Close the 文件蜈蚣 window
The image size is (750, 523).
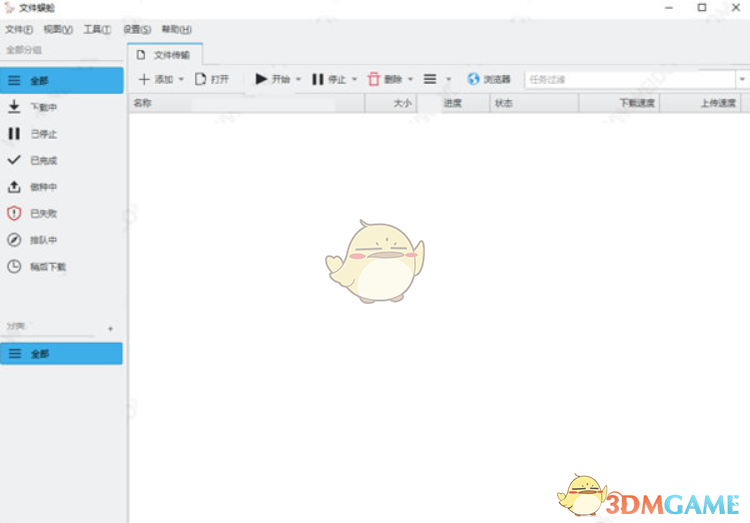click(736, 8)
